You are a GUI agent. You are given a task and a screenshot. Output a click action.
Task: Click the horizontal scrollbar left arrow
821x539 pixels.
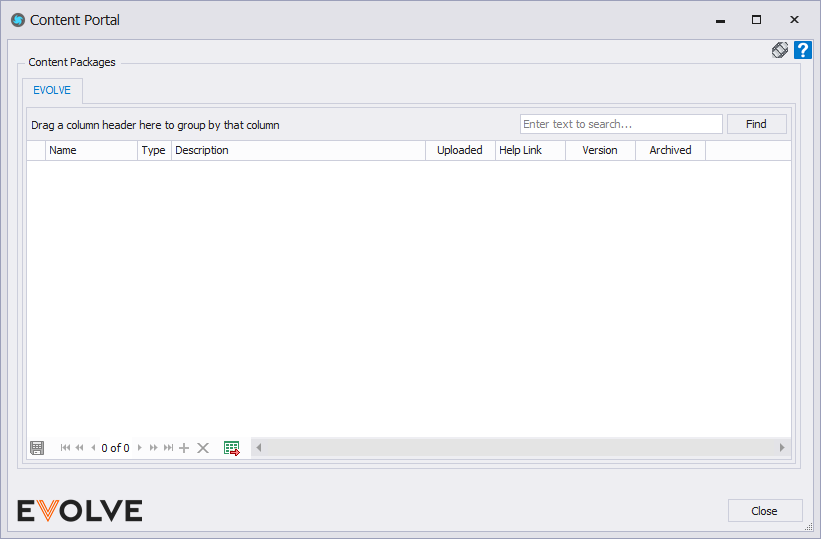[258, 448]
